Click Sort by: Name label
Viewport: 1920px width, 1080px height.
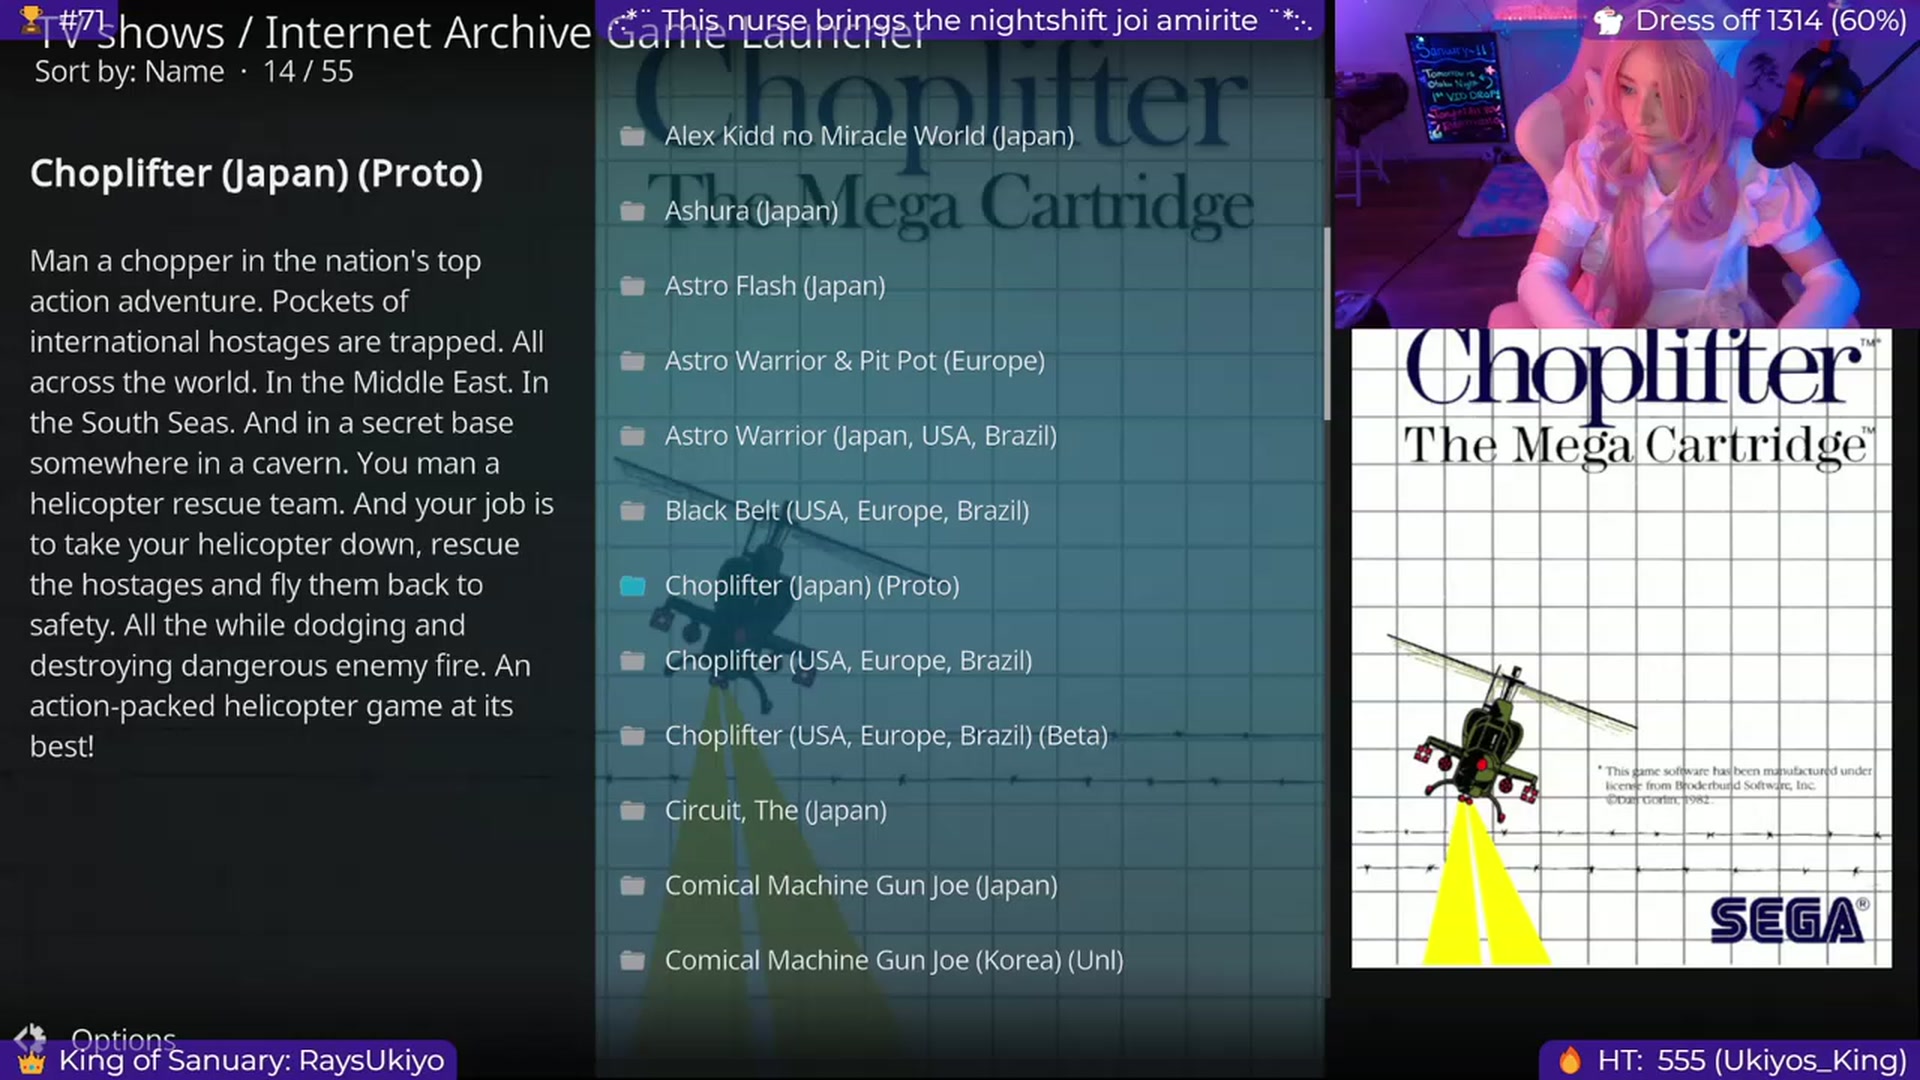(129, 72)
